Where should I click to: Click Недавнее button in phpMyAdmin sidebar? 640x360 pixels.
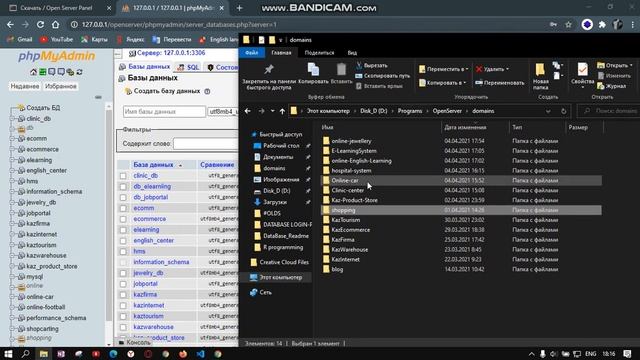25,87
